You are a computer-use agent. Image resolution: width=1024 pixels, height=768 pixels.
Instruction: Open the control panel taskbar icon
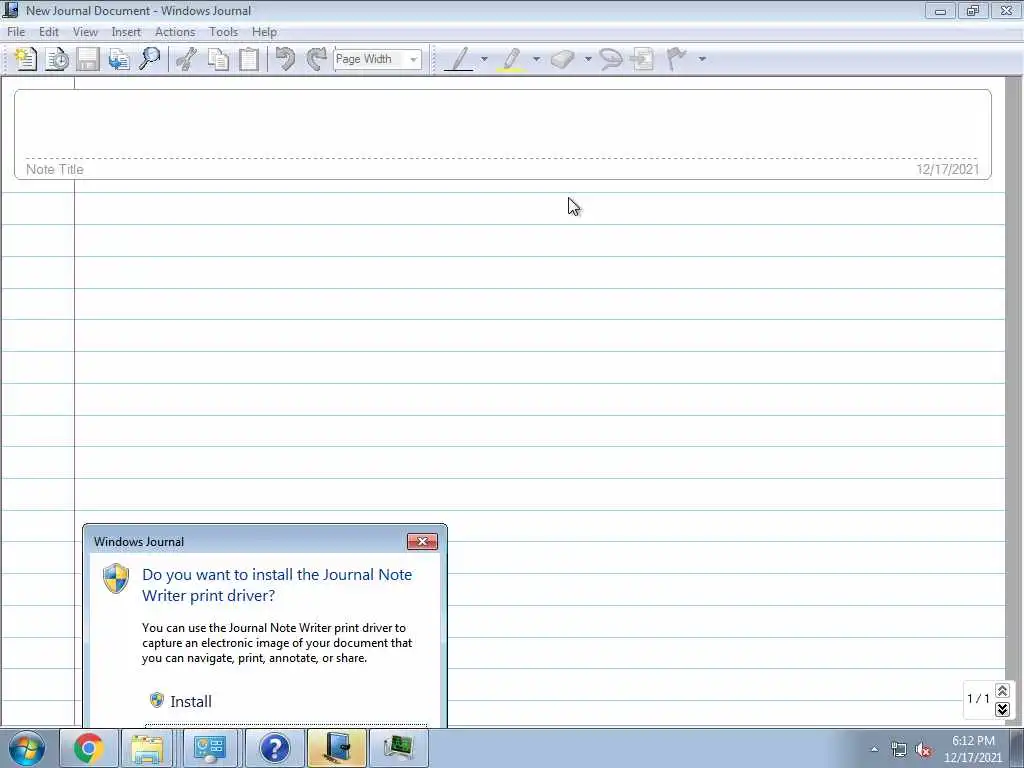(210, 748)
